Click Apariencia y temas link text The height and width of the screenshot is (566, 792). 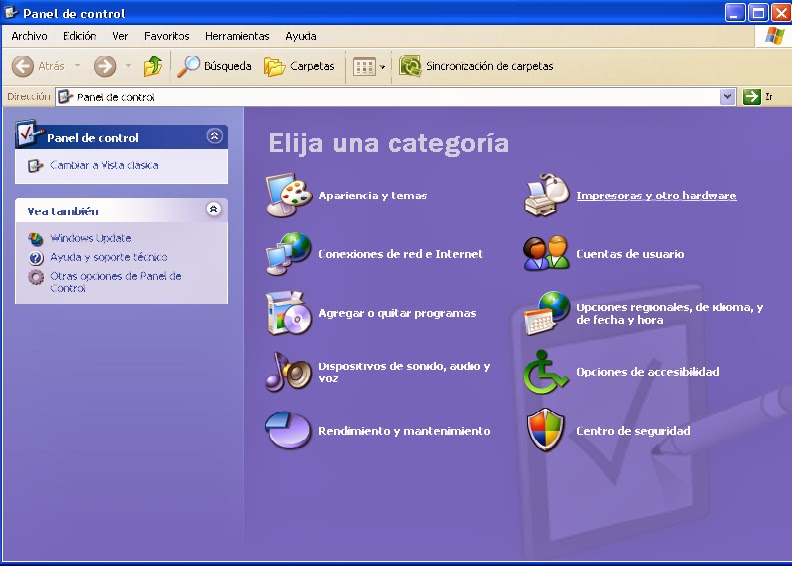coord(373,196)
